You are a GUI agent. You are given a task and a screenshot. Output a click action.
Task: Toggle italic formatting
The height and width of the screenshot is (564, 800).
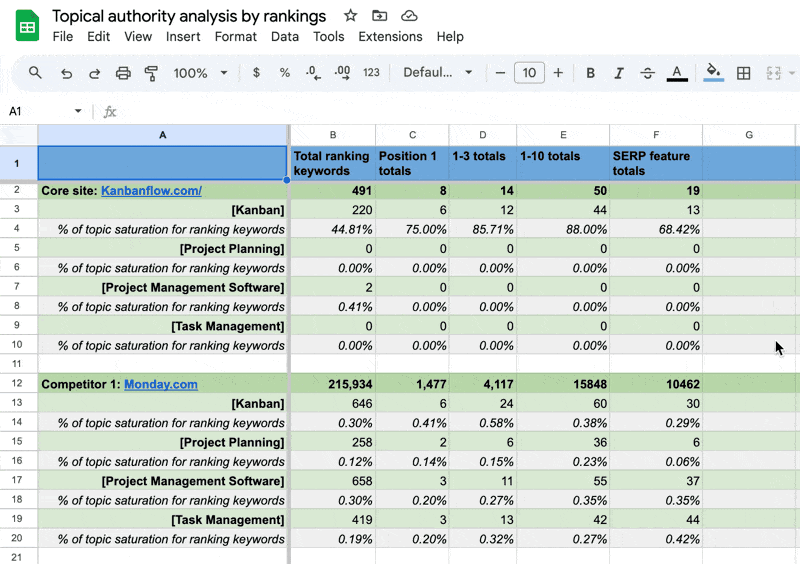[x=619, y=73]
